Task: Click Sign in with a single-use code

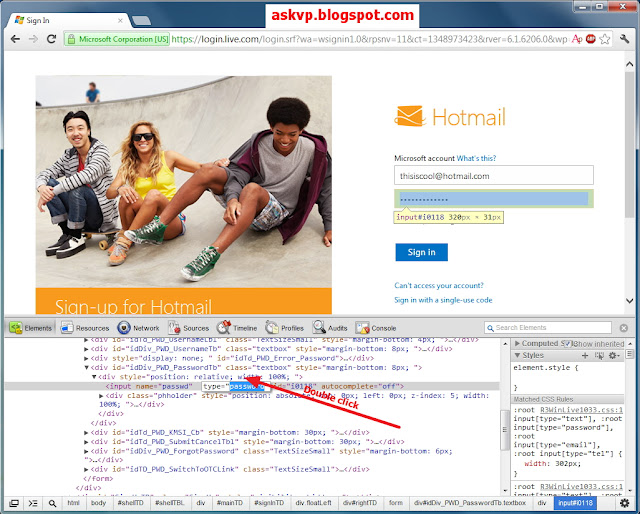Action: tap(443, 300)
